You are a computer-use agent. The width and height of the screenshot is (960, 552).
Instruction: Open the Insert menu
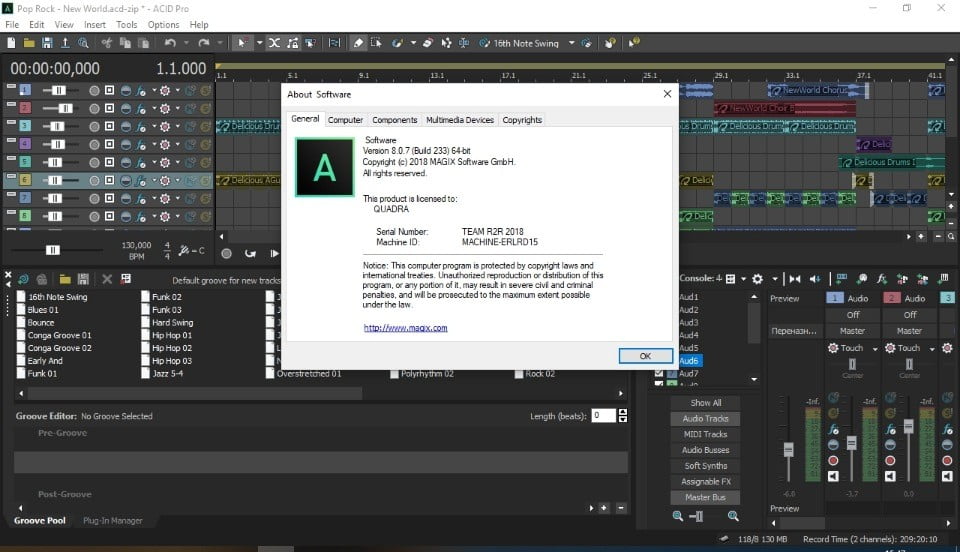(x=95, y=24)
